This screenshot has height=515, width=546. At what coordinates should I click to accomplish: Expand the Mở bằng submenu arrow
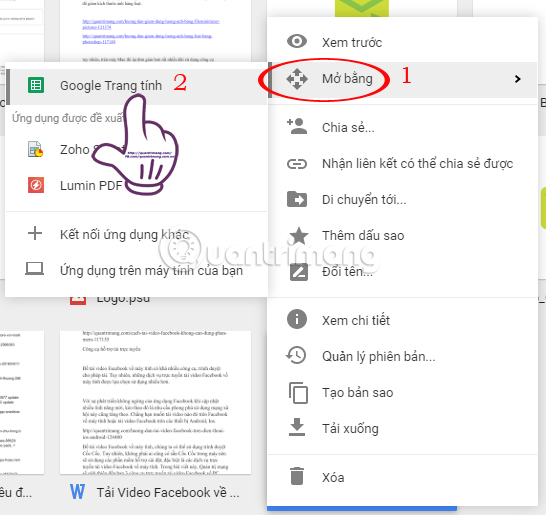click(x=517, y=79)
